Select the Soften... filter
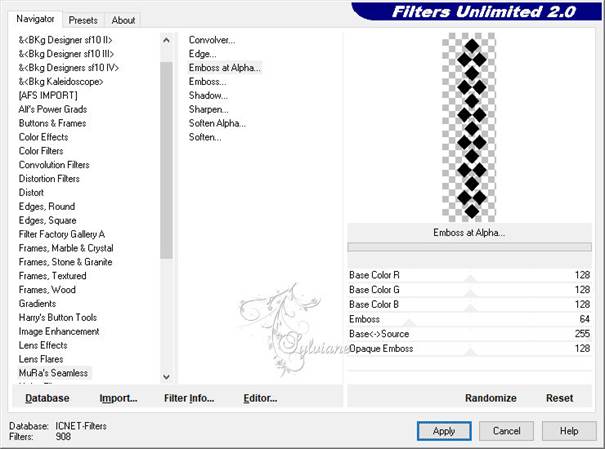The image size is (605, 449). [205, 137]
